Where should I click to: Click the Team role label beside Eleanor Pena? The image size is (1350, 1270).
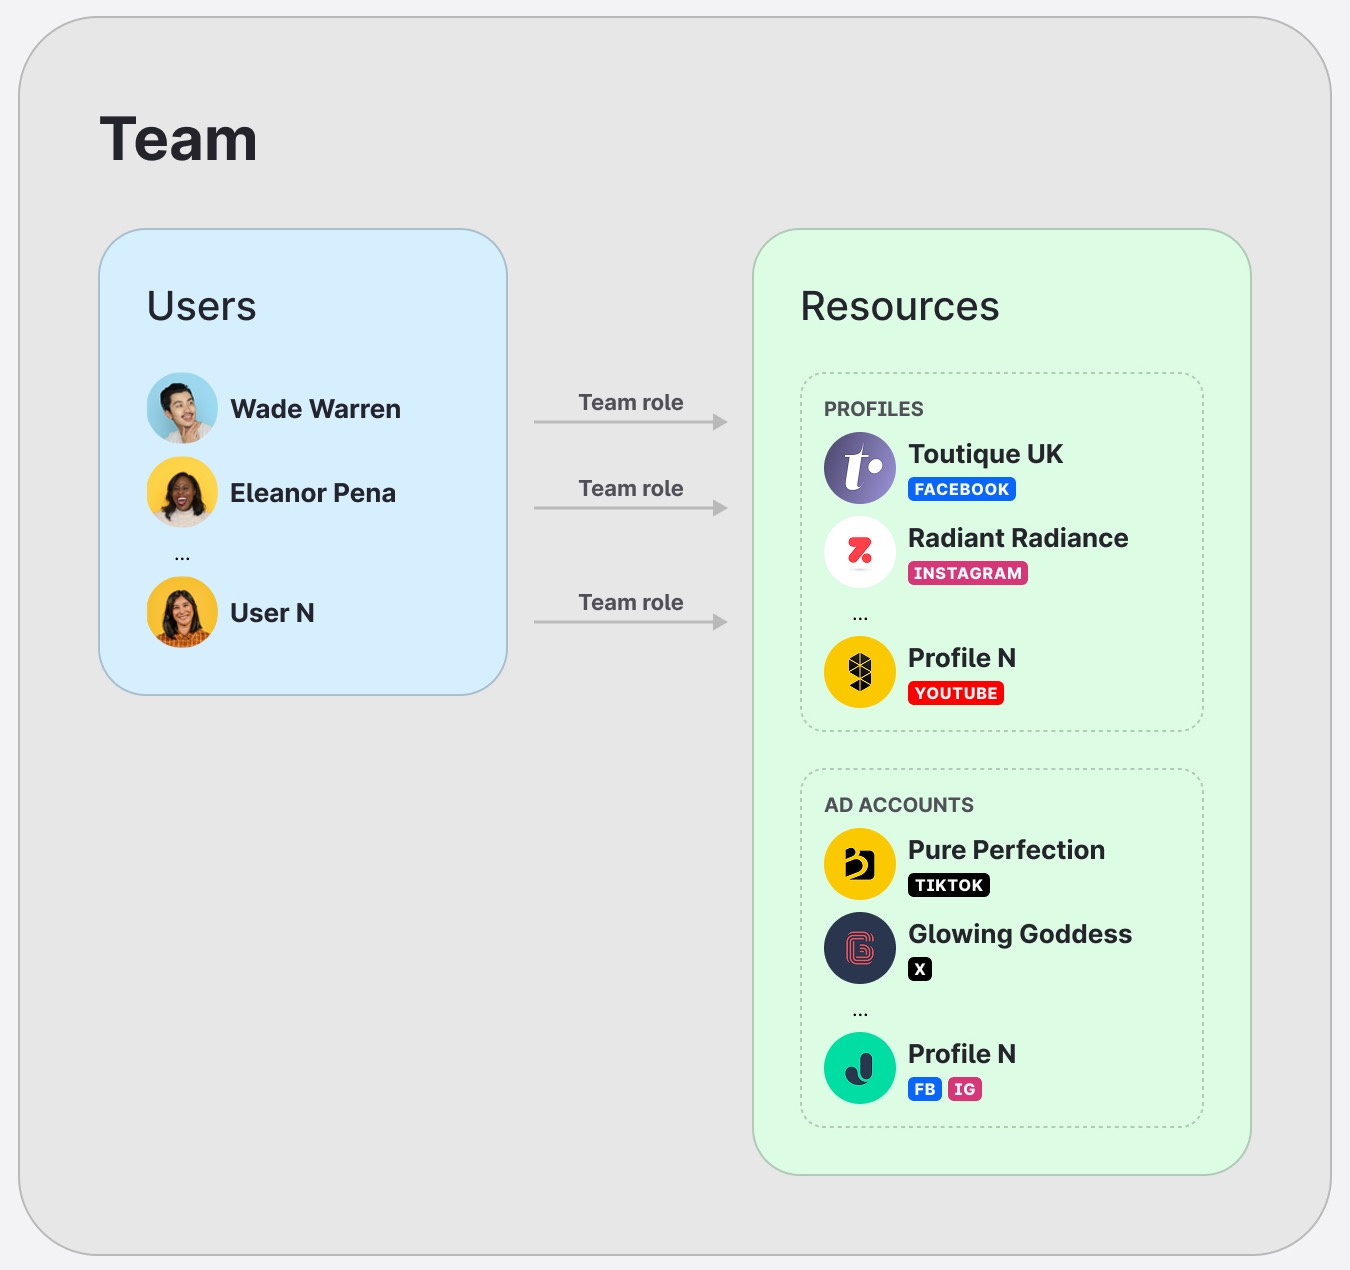pos(631,488)
